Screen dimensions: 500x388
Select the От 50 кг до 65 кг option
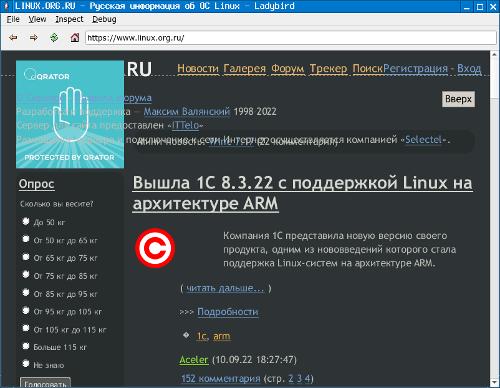[x=26, y=239]
